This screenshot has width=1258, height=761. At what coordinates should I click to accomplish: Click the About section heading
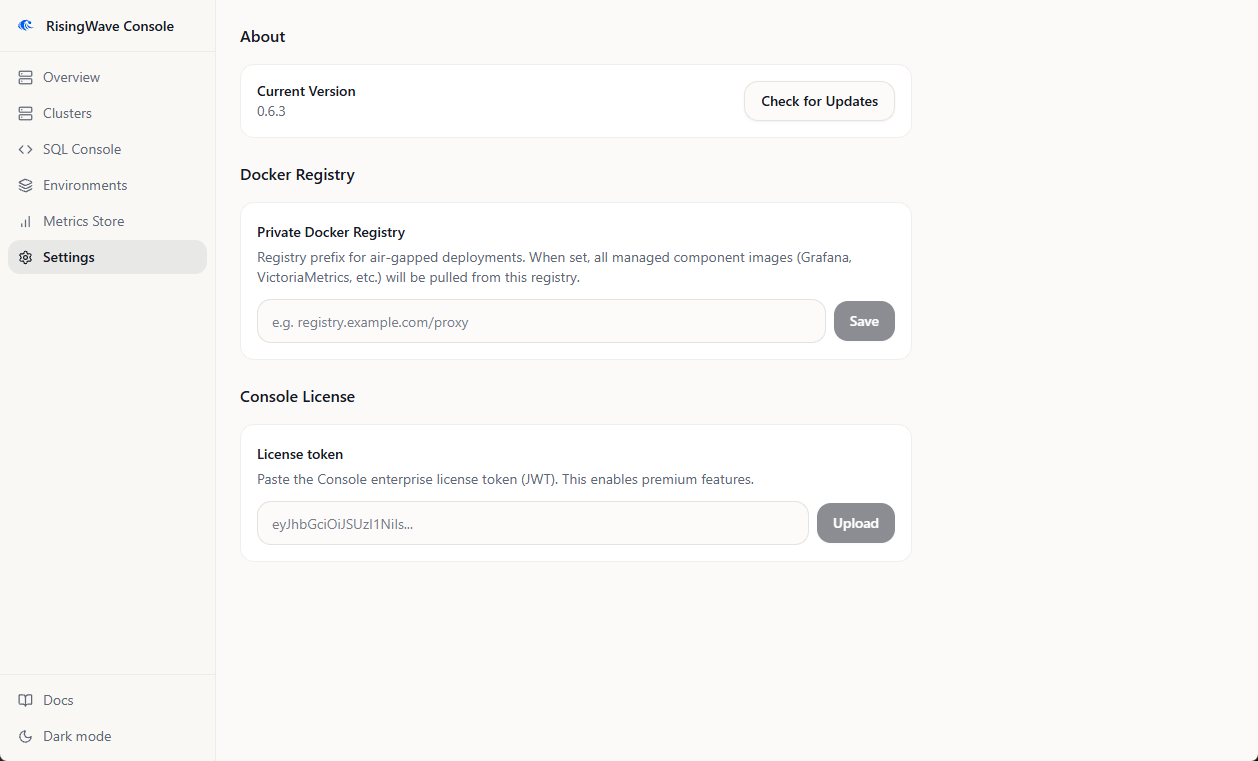pyautogui.click(x=263, y=36)
